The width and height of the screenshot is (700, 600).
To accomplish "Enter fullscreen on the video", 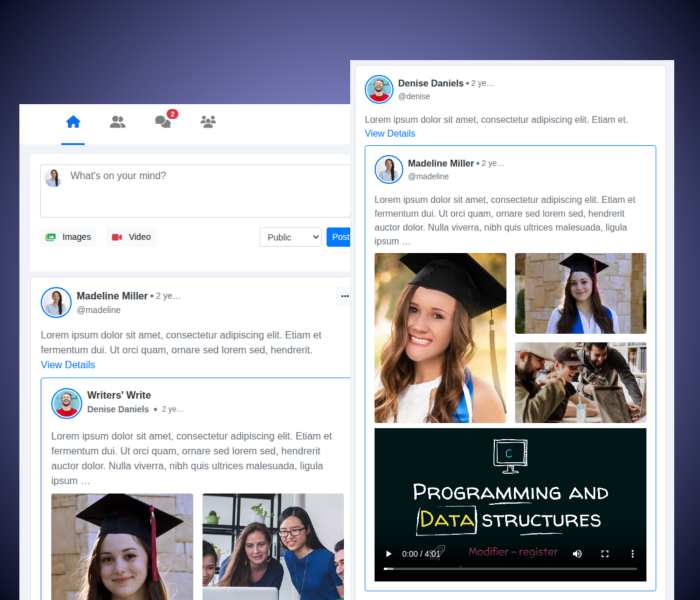I will pos(605,554).
